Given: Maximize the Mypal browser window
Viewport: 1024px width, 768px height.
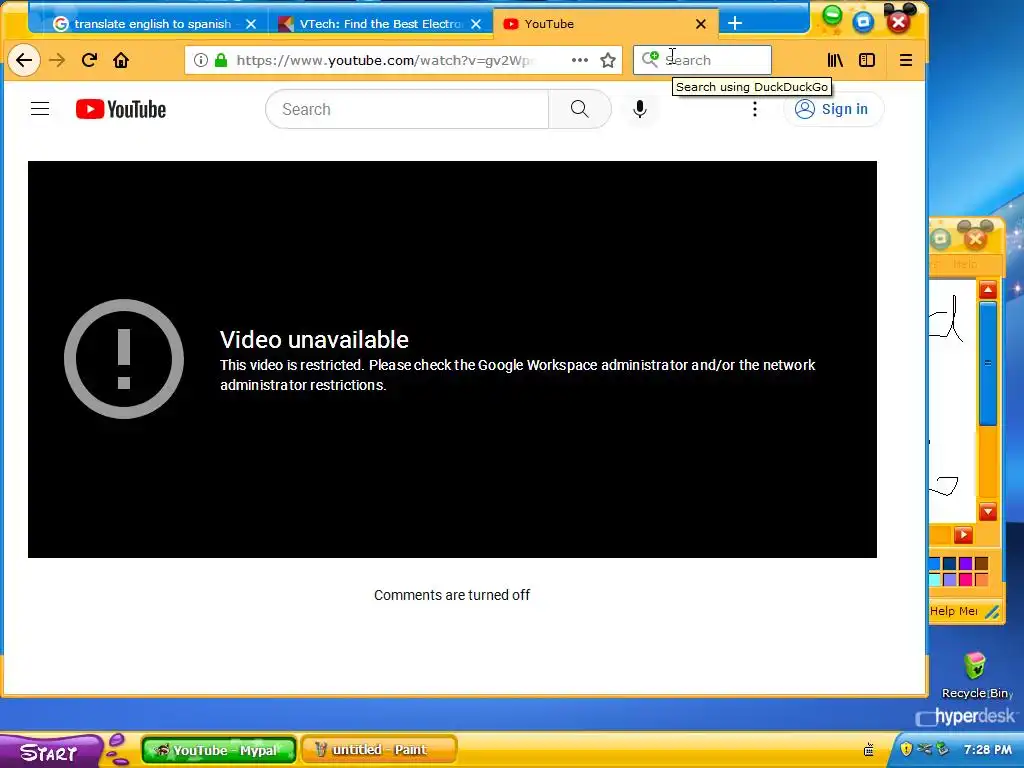Looking at the screenshot, I should (863, 22).
